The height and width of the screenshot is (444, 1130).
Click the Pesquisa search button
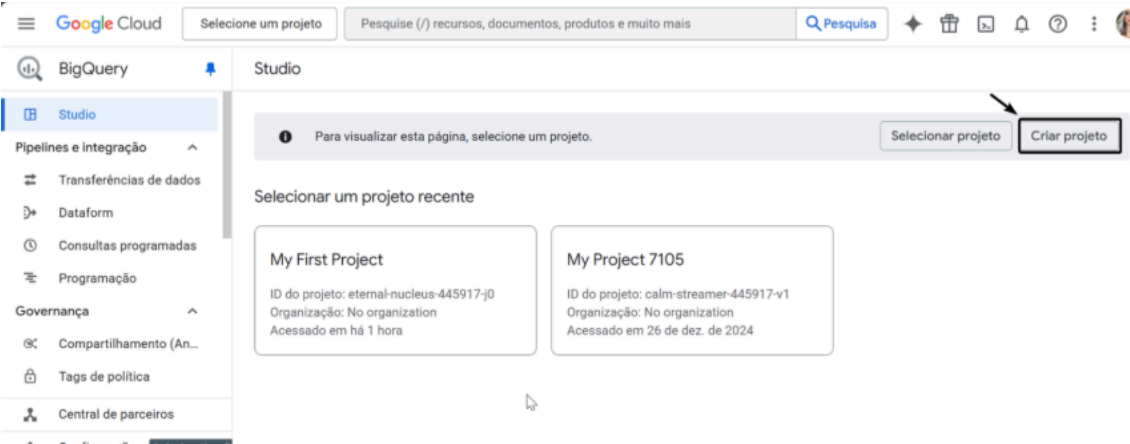click(x=842, y=24)
